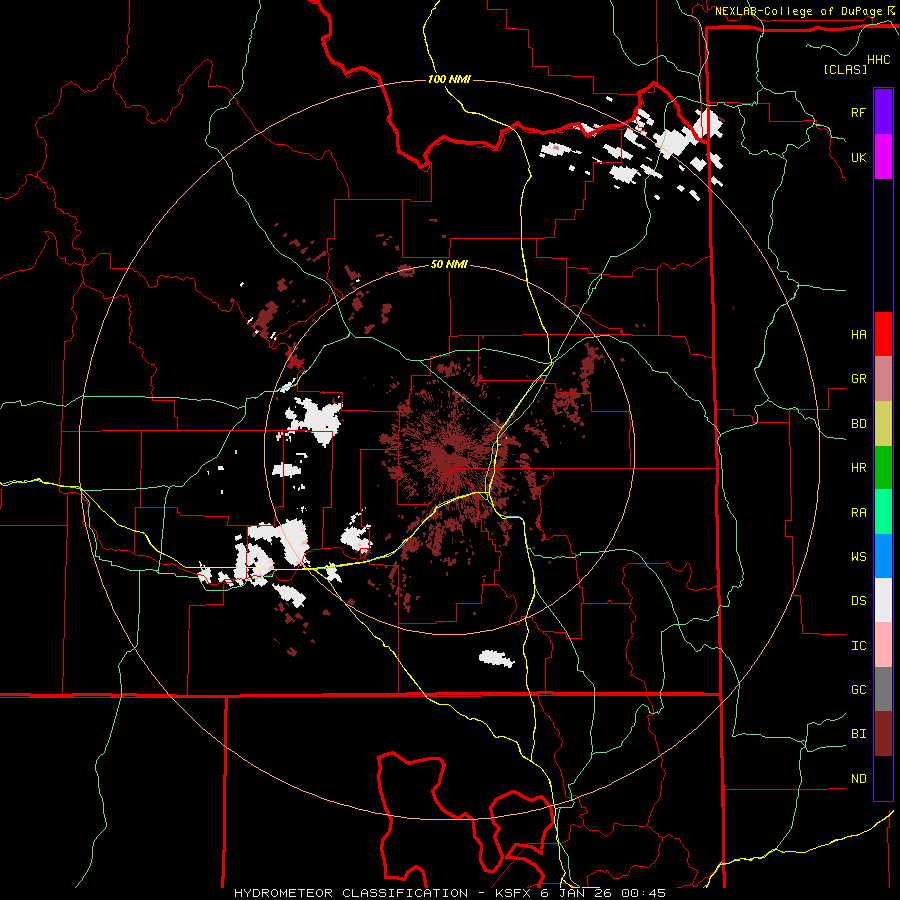Click the 'GC' legend label
The width and height of the screenshot is (900, 900).
coord(858,690)
